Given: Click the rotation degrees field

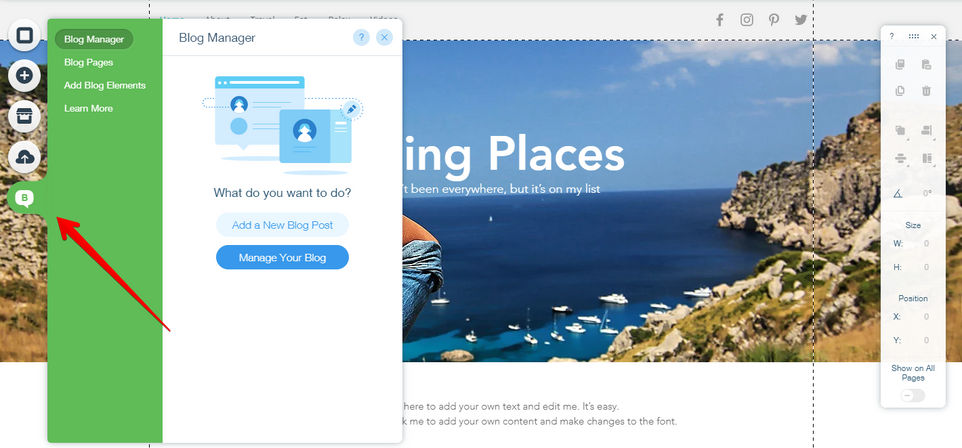Looking at the screenshot, I should (925, 193).
